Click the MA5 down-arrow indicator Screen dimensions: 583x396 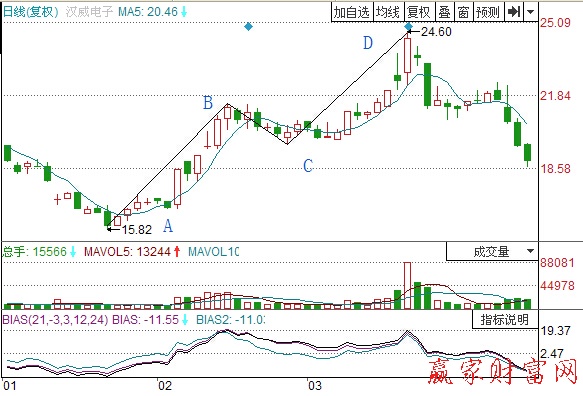click(x=184, y=12)
